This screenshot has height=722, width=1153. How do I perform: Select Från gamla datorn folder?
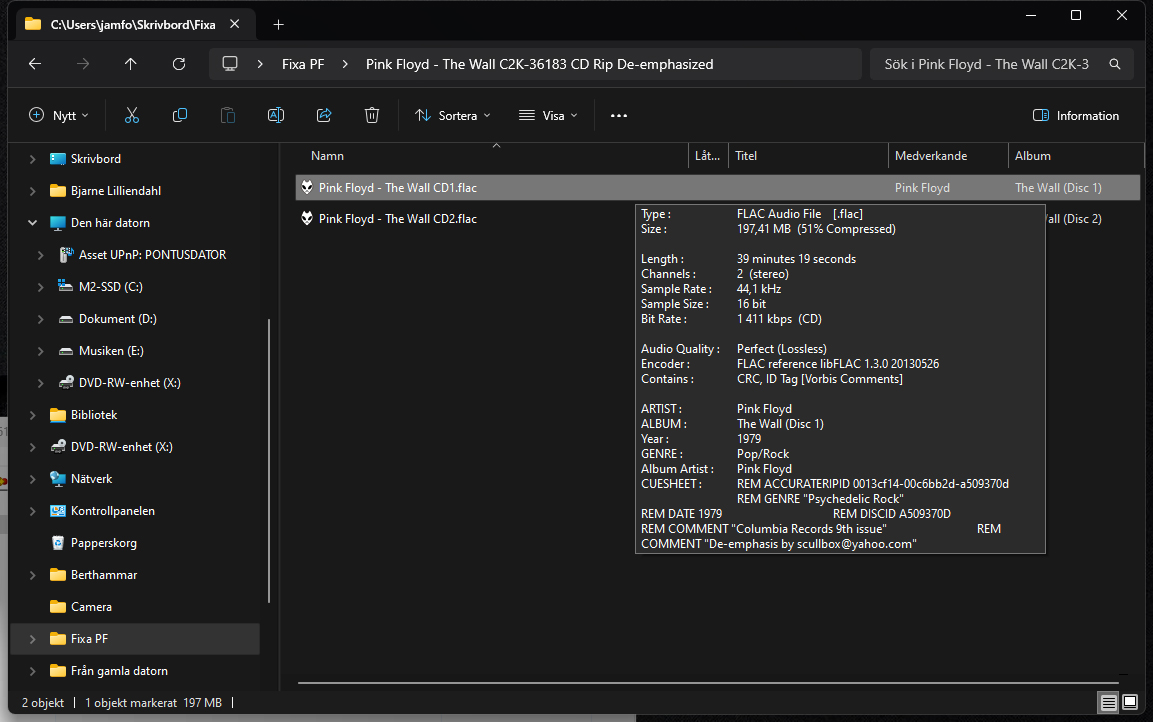coord(119,671)
